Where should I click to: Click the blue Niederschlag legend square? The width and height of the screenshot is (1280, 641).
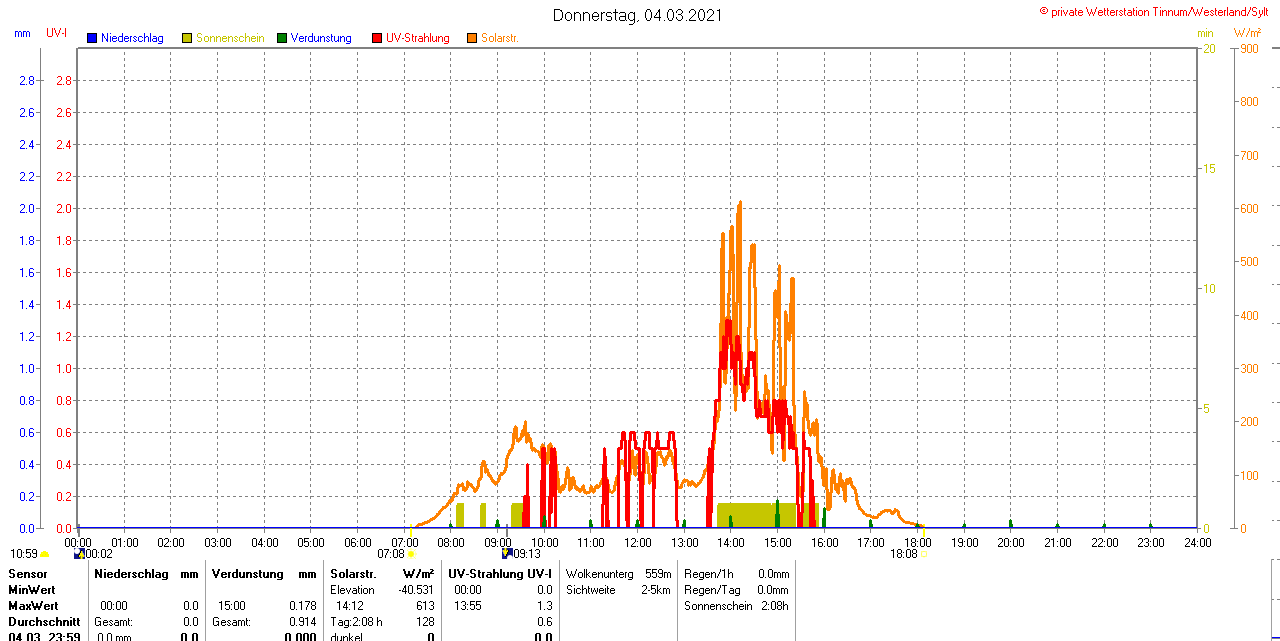(x=92, y=38)
